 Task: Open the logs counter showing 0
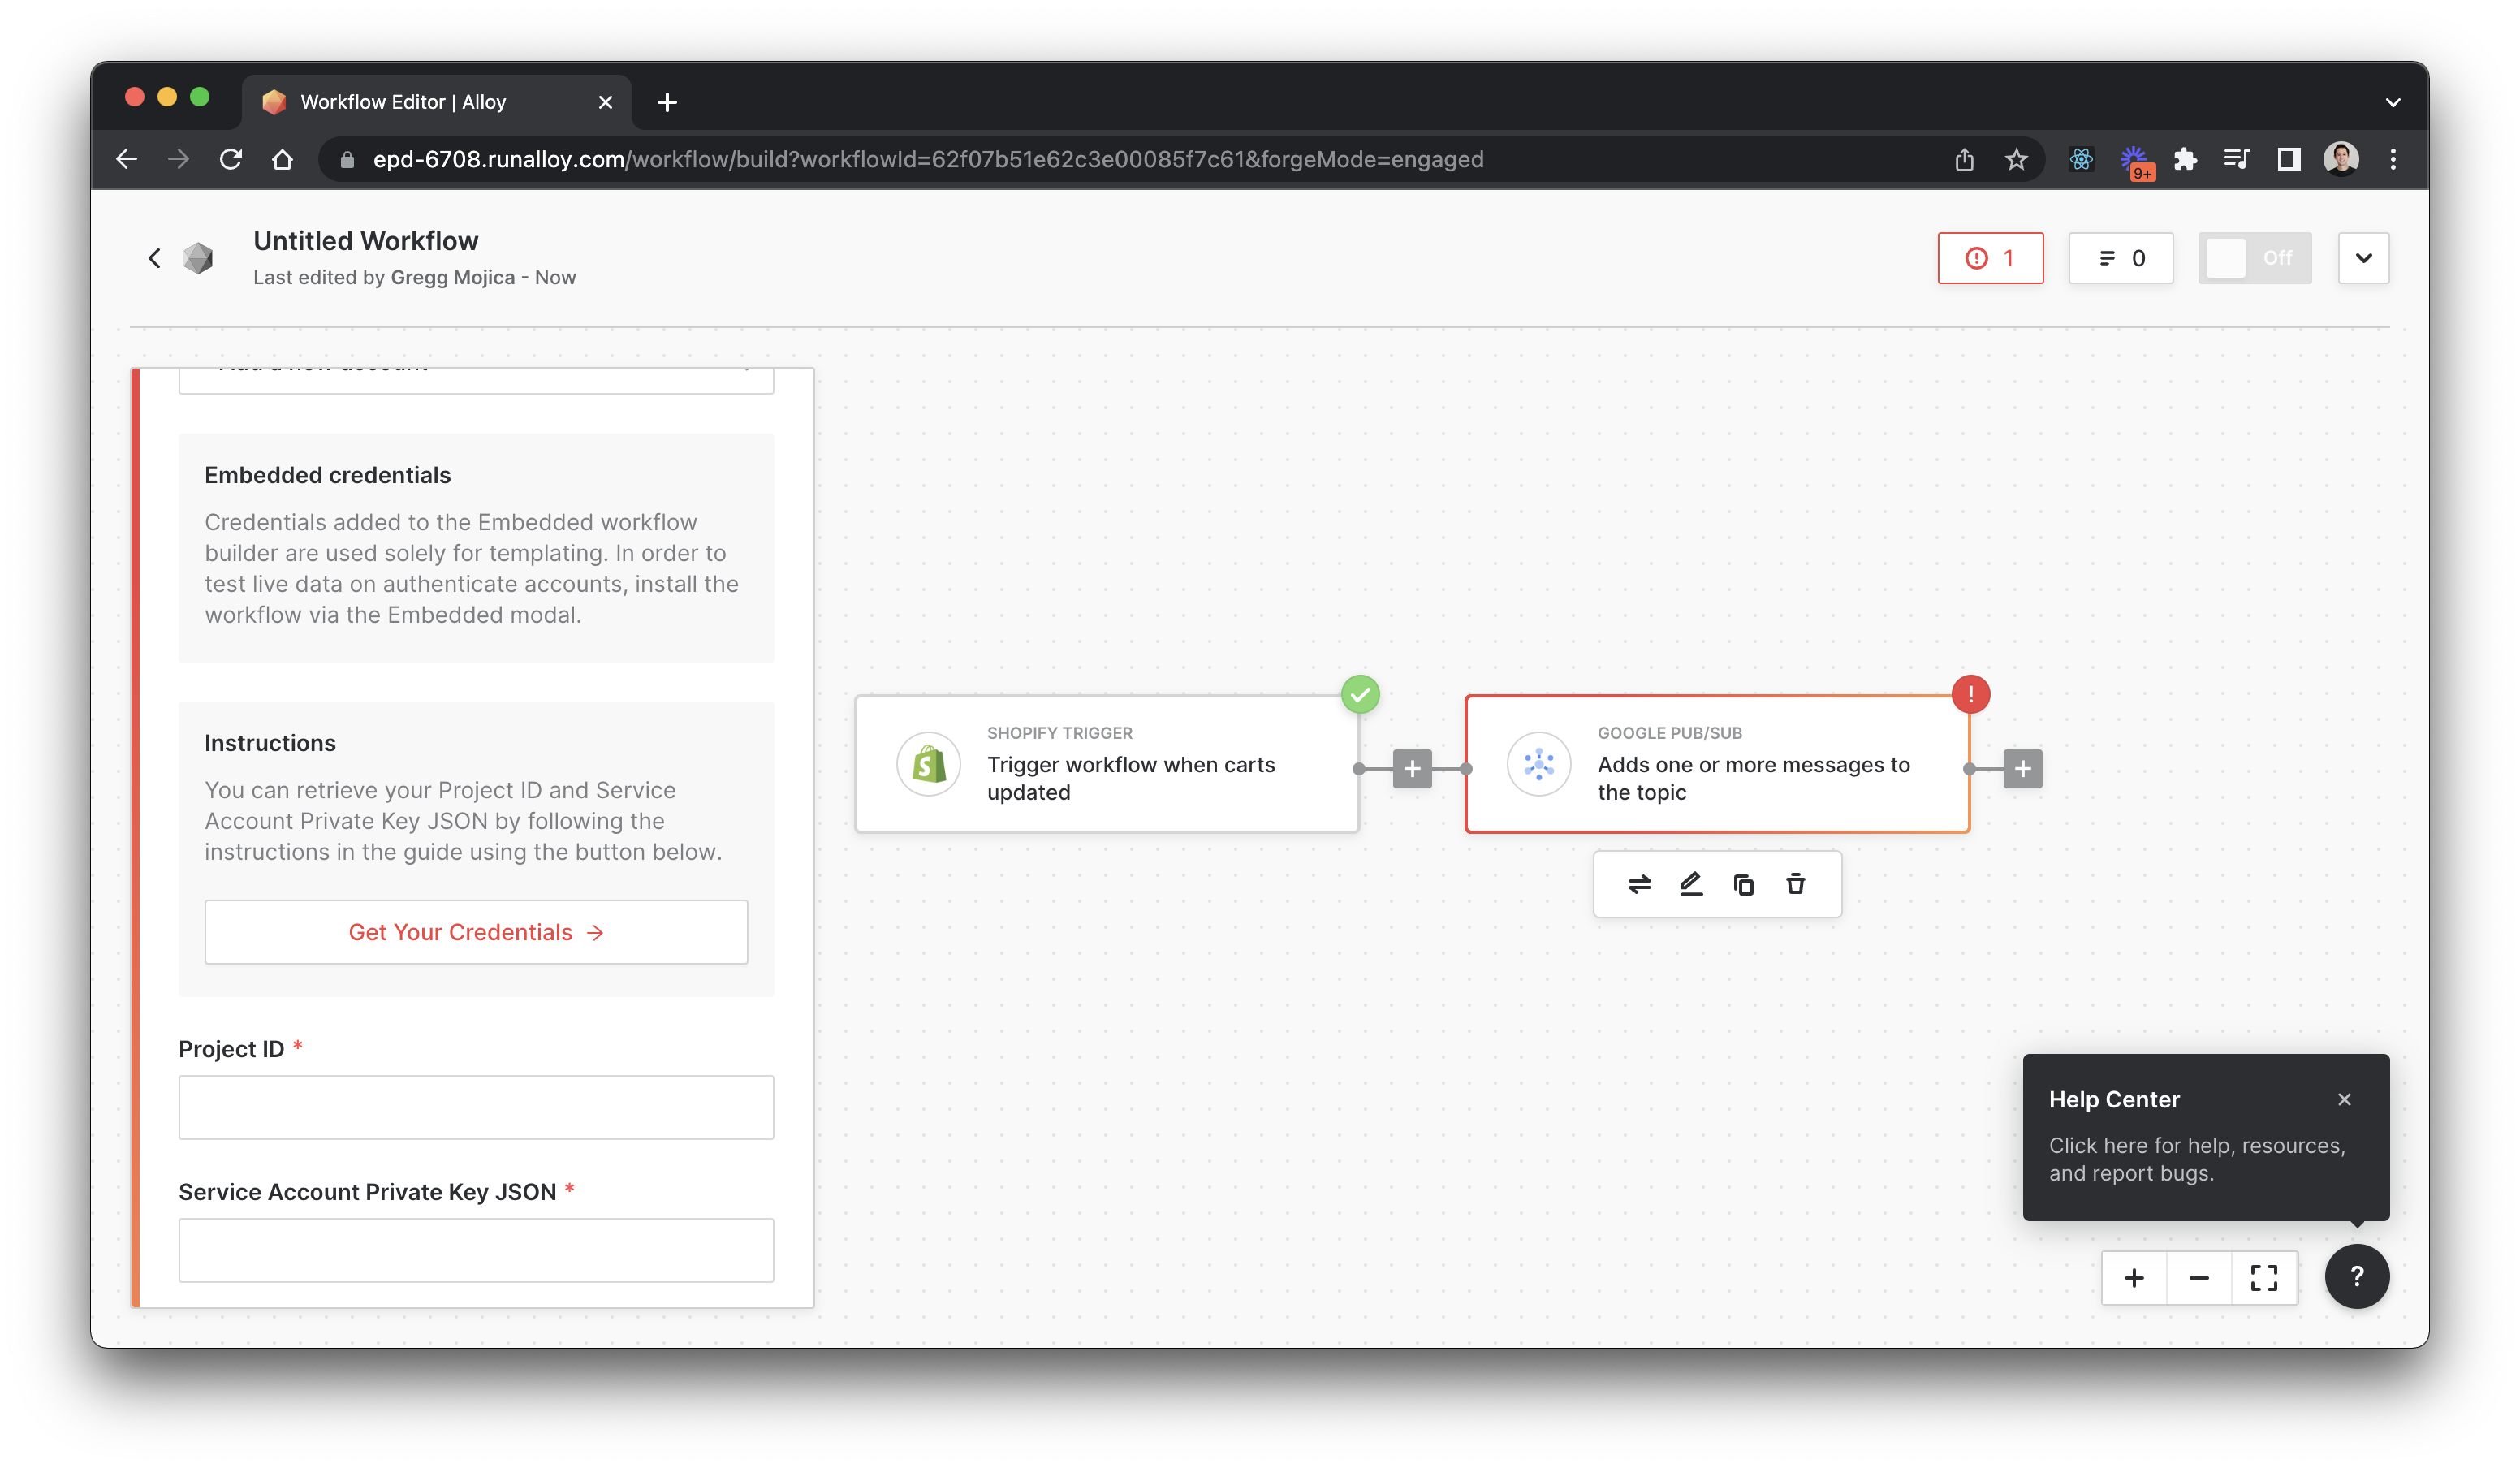tap(2120, 258)
